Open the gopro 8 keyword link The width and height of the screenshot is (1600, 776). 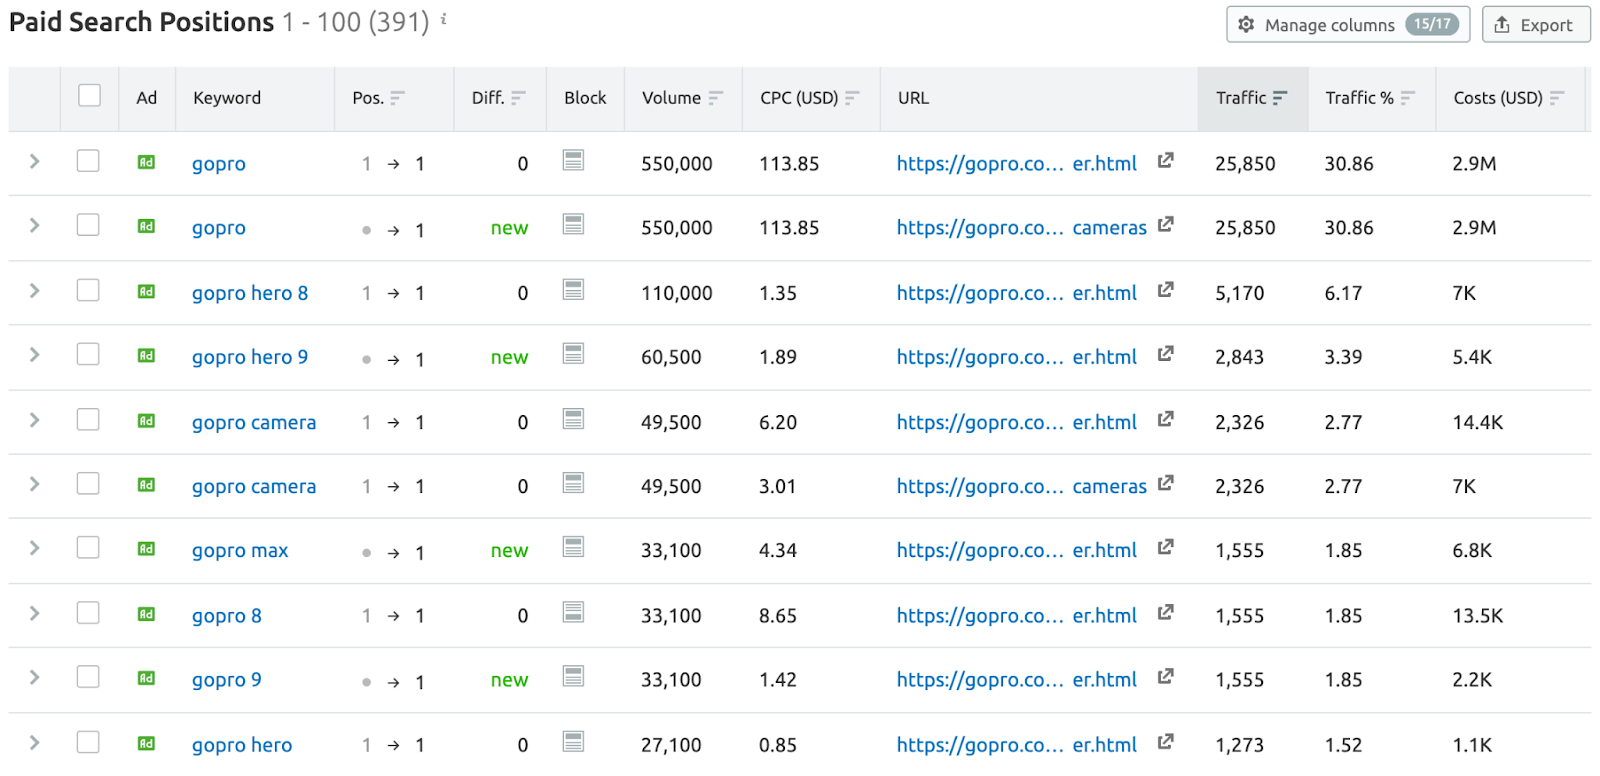(x=227, y=616)
